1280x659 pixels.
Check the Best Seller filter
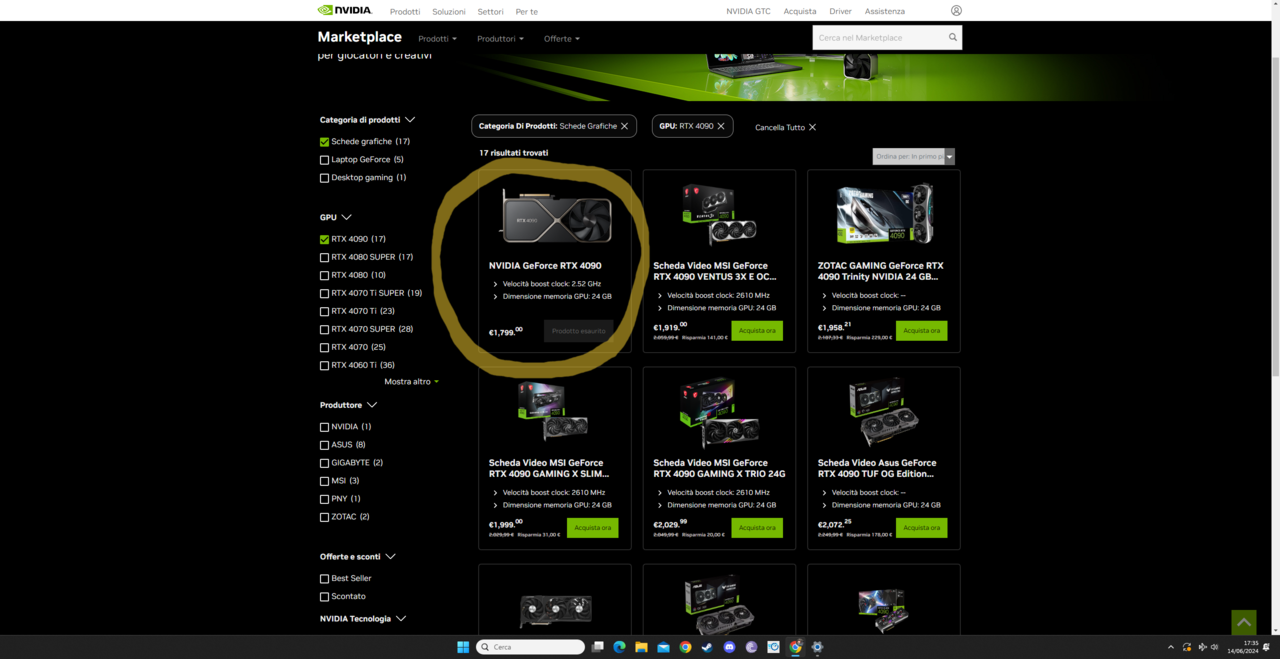(x=324, y=579)
